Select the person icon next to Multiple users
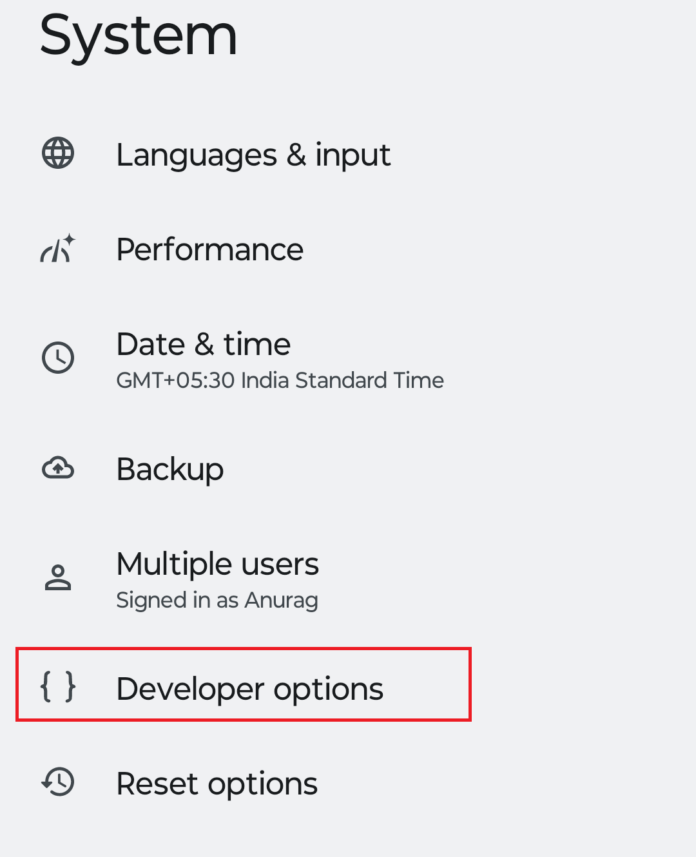696x857 pixels. click(x=58, y=577)
